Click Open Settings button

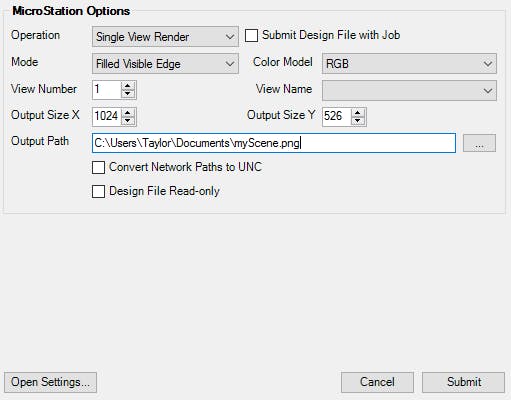pyautogui.click(x=50, y=382)
